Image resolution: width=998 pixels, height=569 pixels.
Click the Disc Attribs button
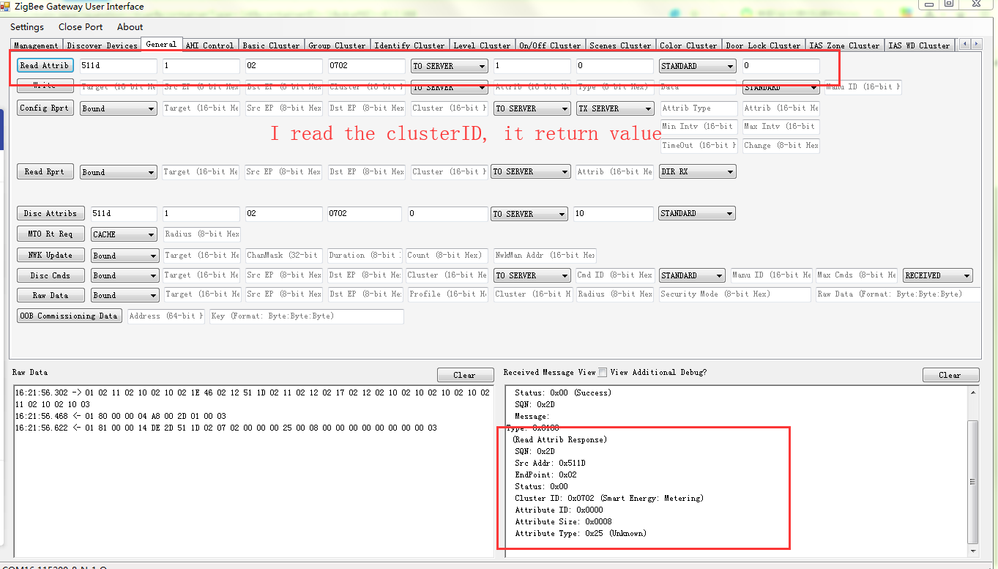tap(50, 214)
